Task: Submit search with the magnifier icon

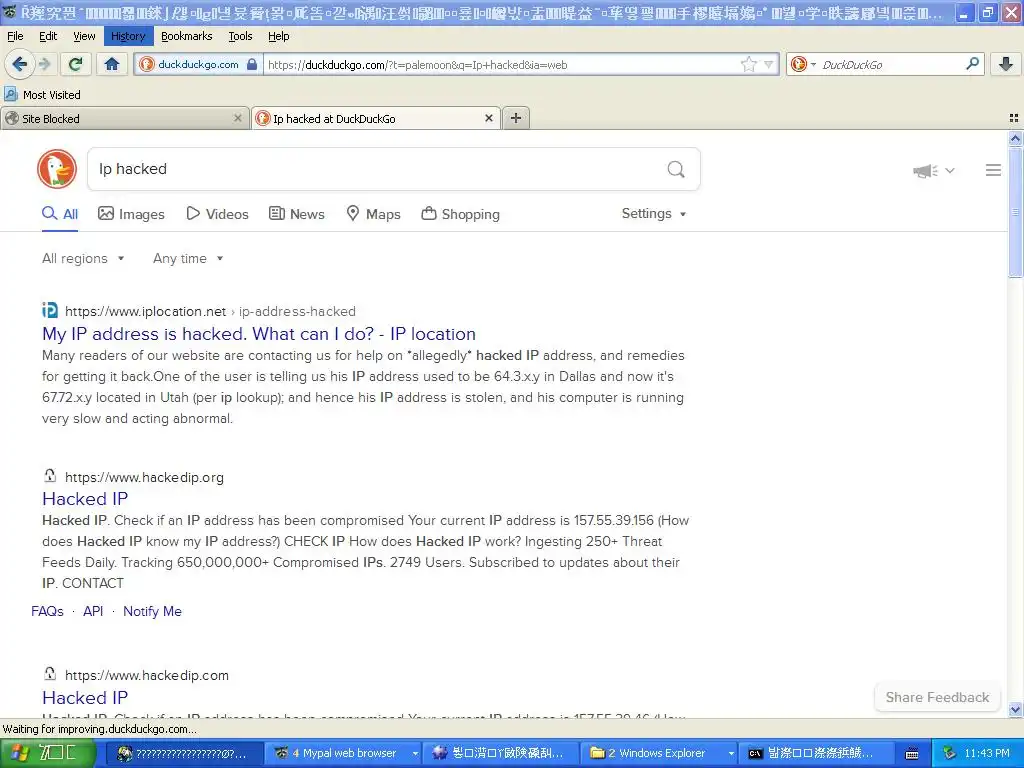Action: (x=676, y=169)
